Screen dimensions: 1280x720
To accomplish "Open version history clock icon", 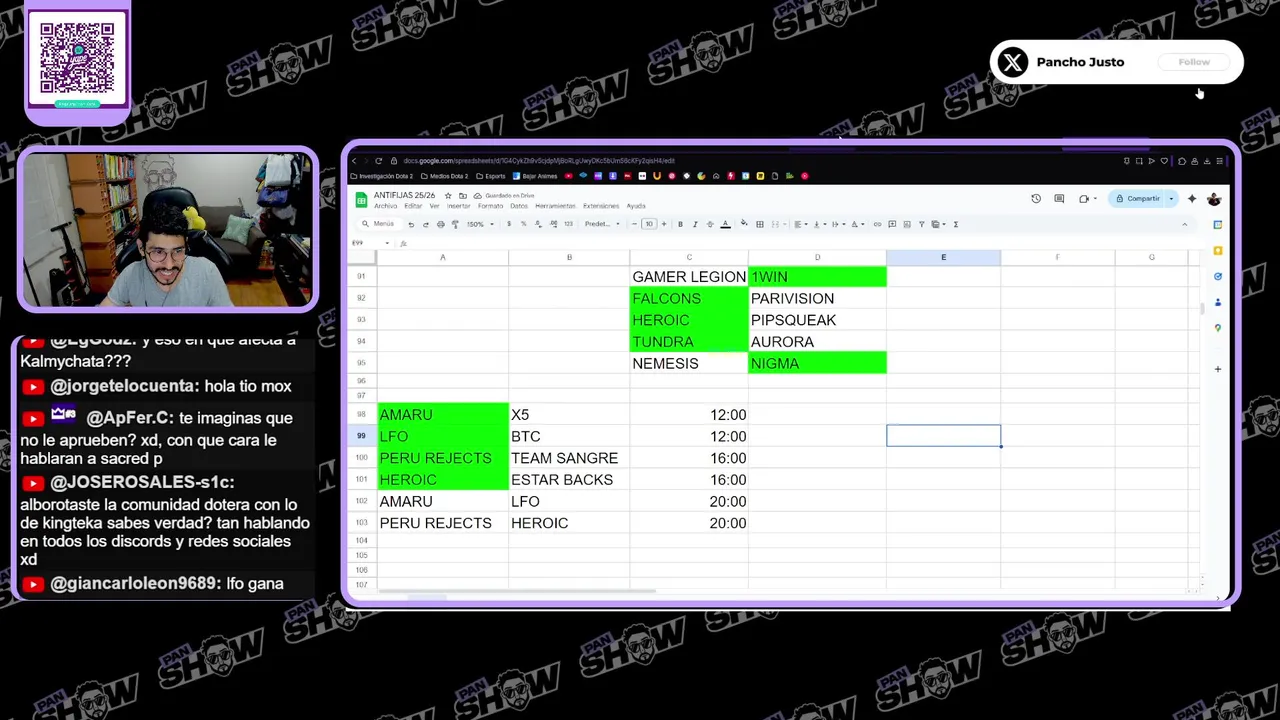I will coord(1036,199).
